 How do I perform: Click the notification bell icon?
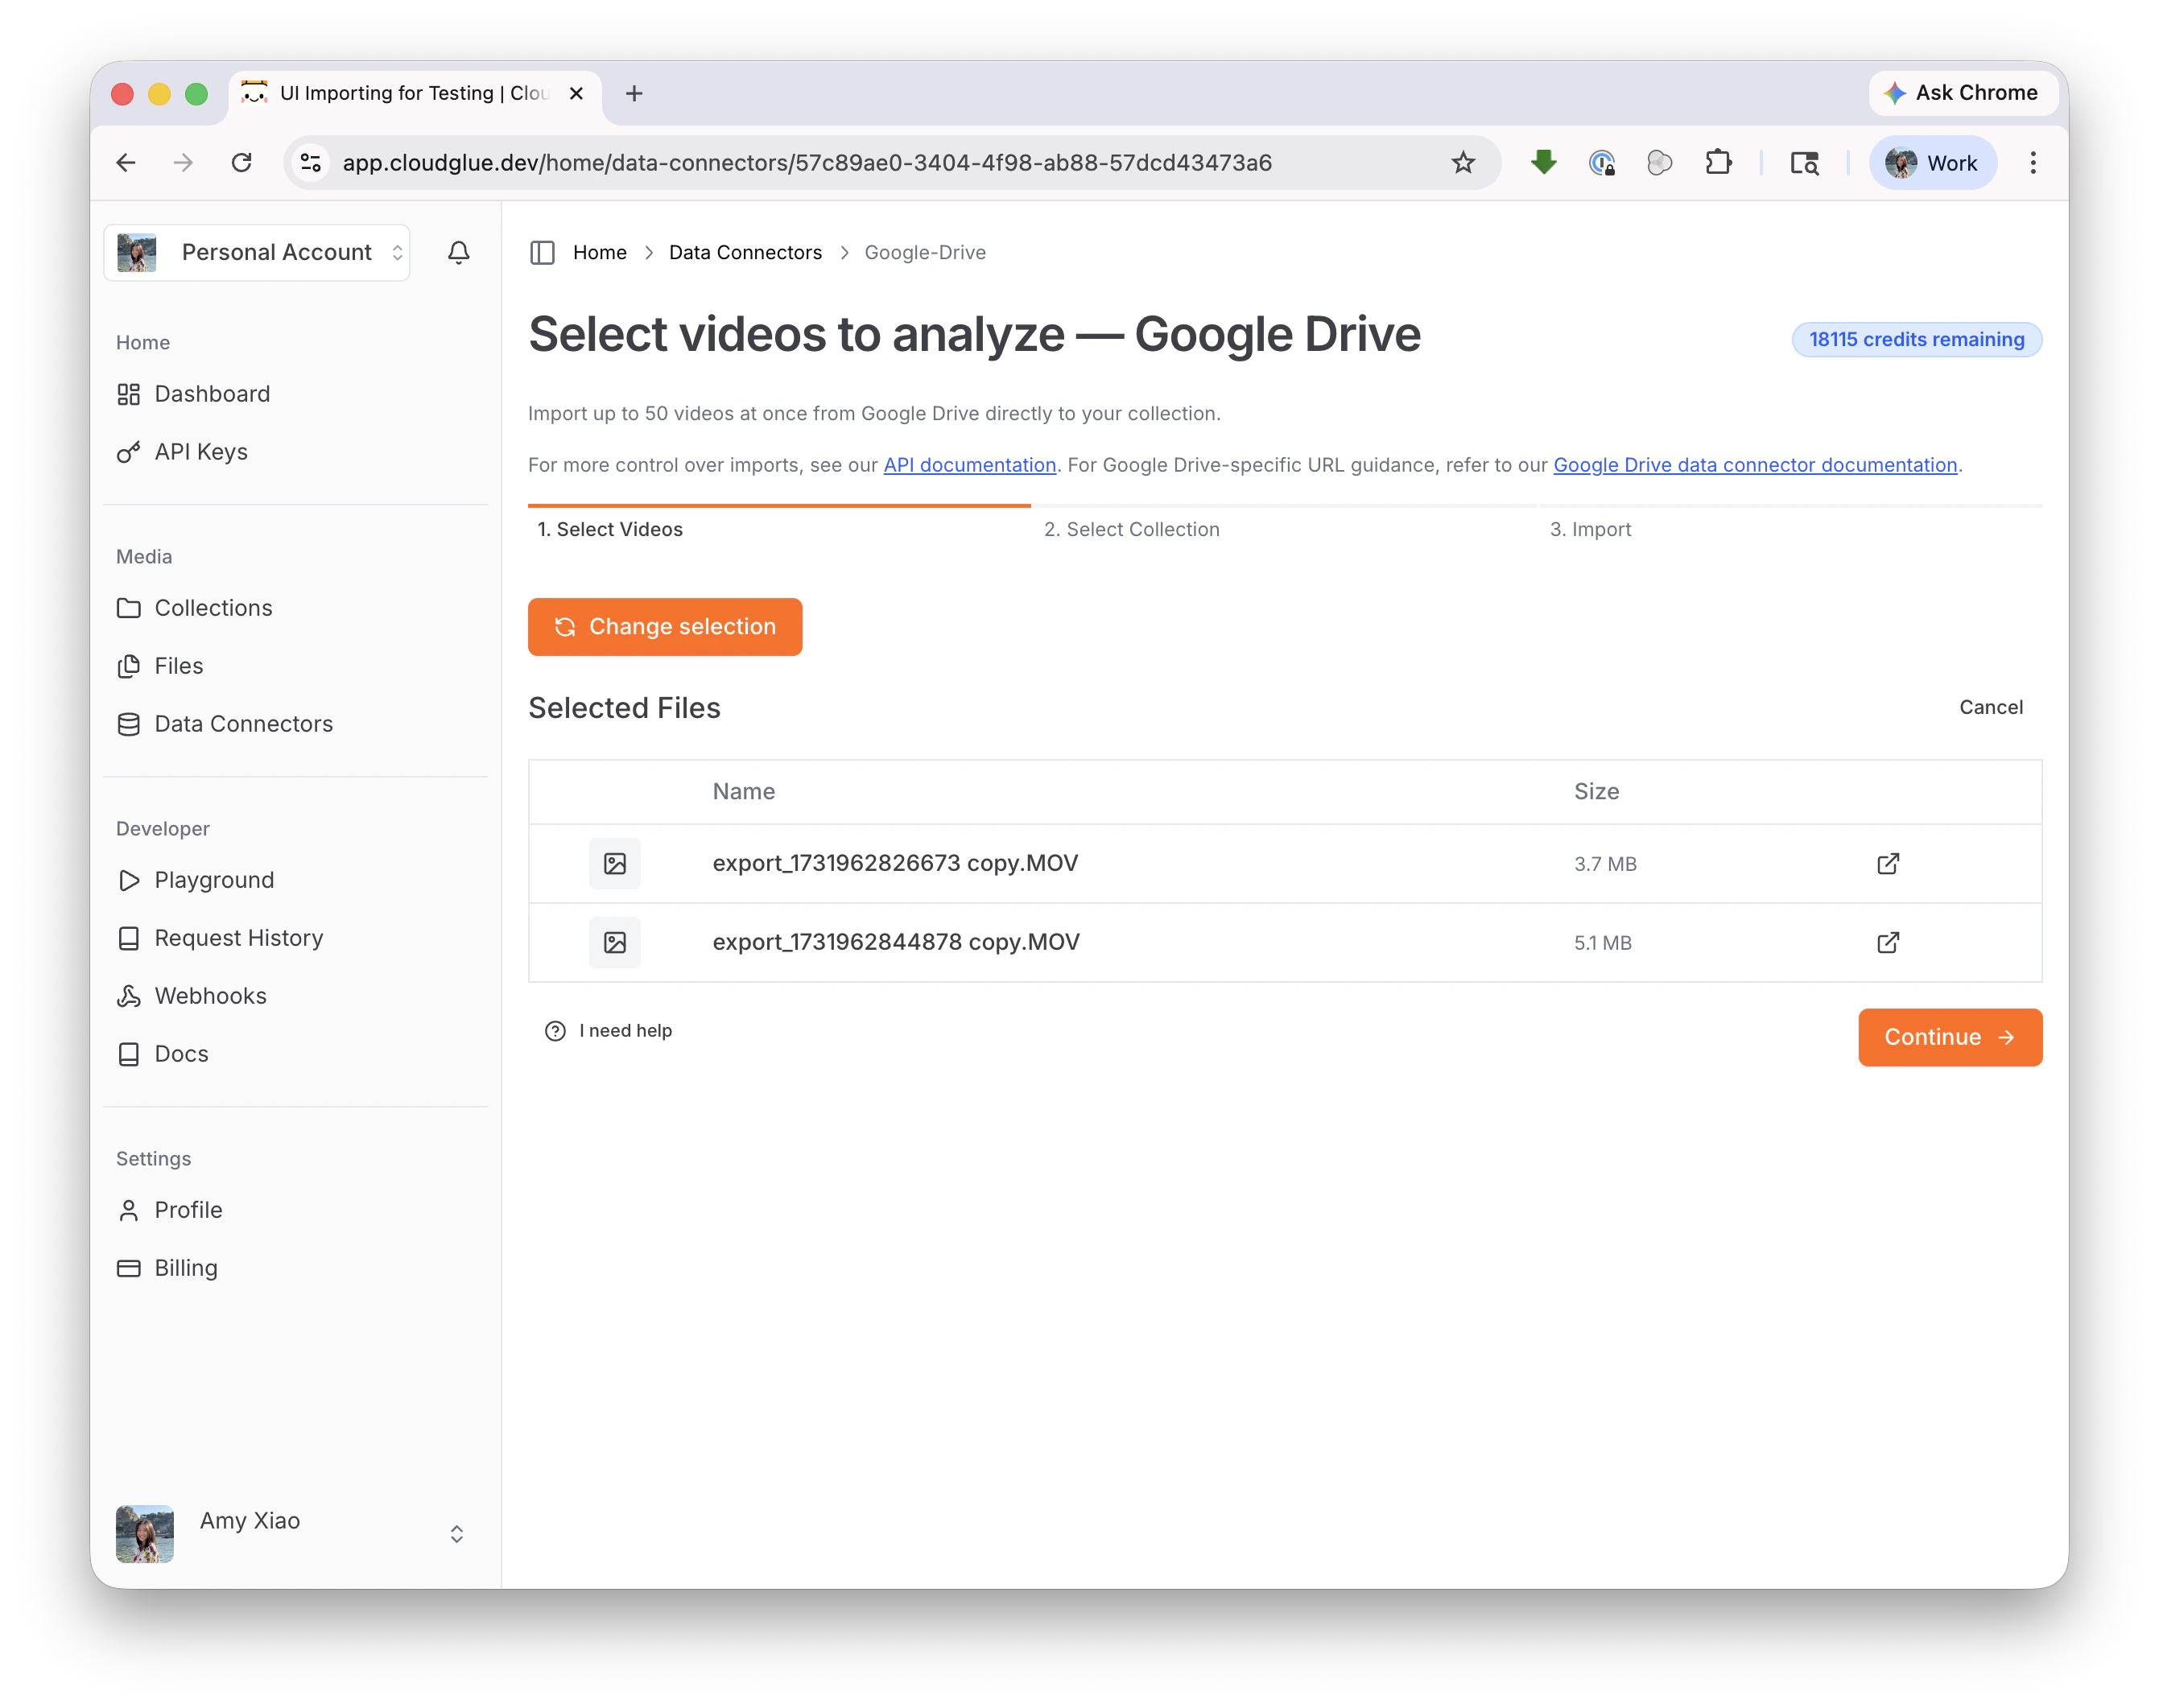(x=458, y=253)
